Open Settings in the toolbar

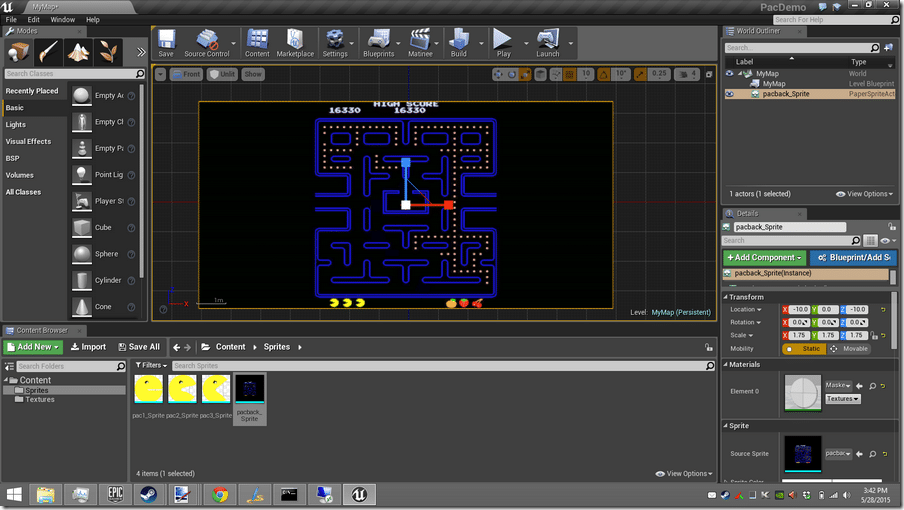click(x=335, y=43)
